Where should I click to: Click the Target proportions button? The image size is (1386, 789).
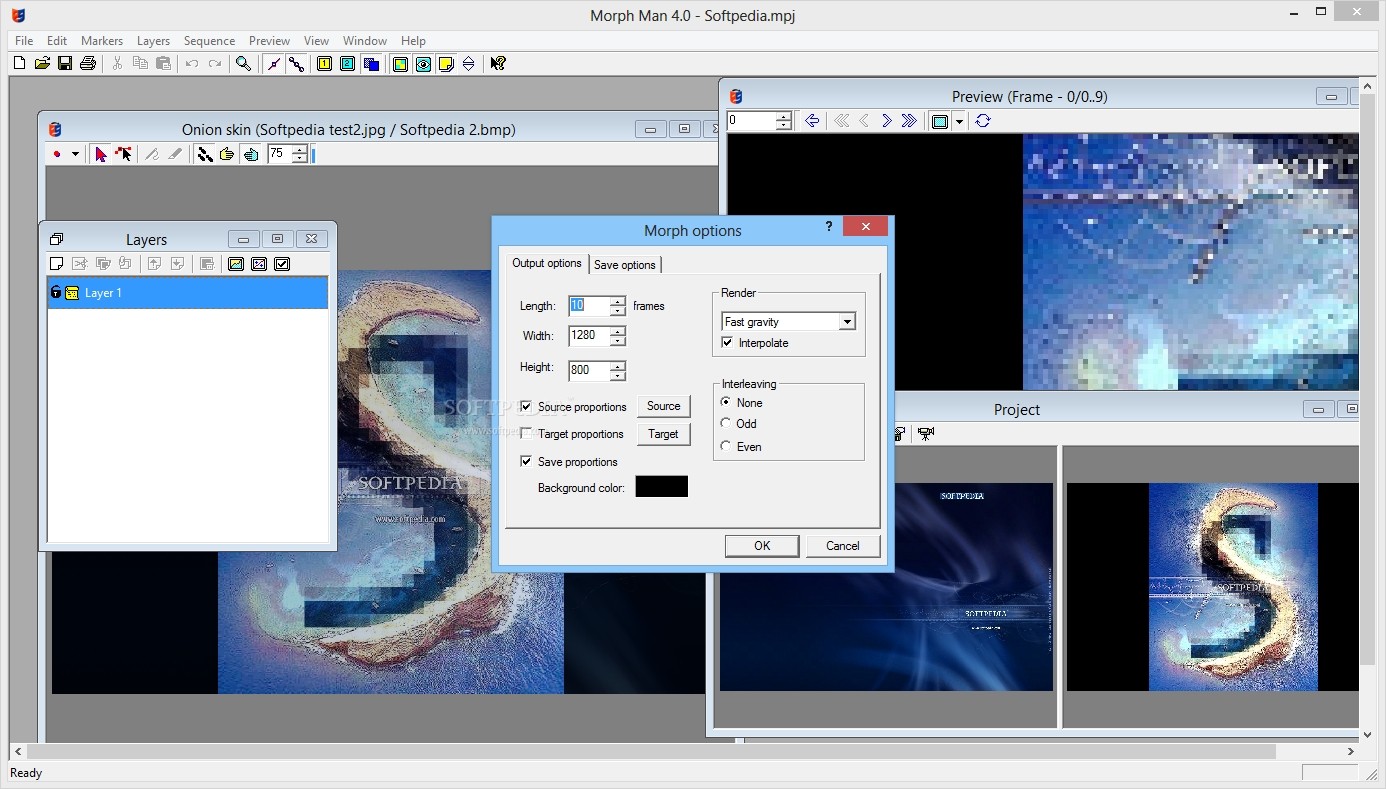[x=663, y=434]
